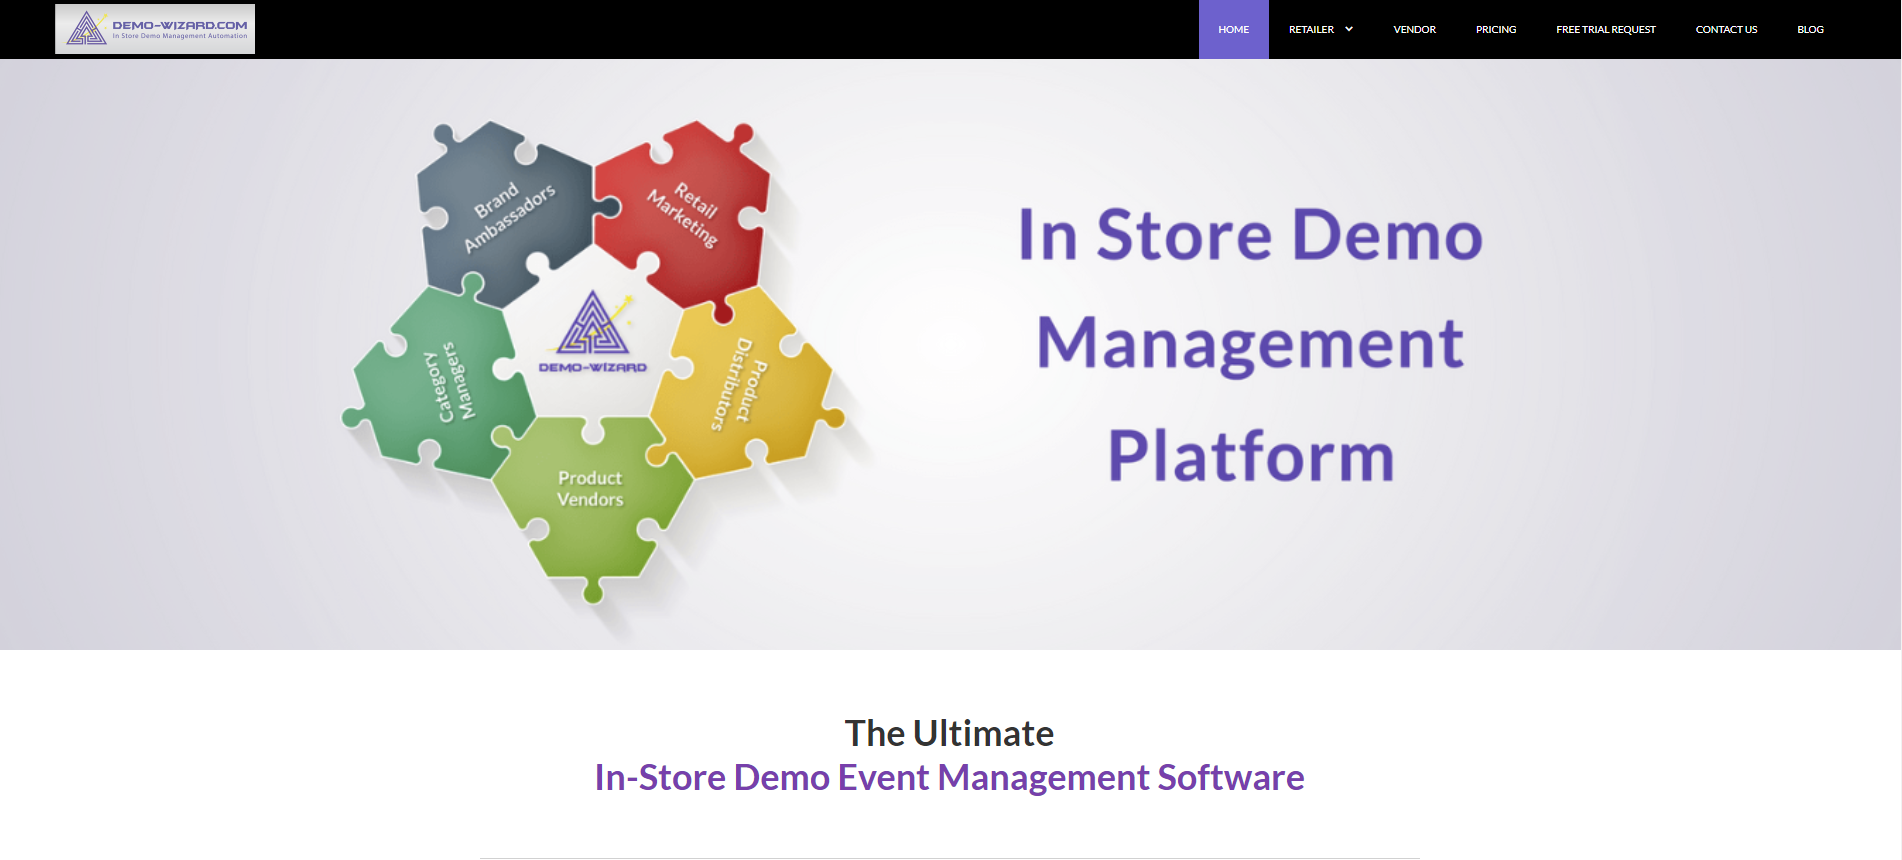Click the Brand Ambassadors puzzle piece
This screenshot has height=860, width=1902.
point(507,215)
